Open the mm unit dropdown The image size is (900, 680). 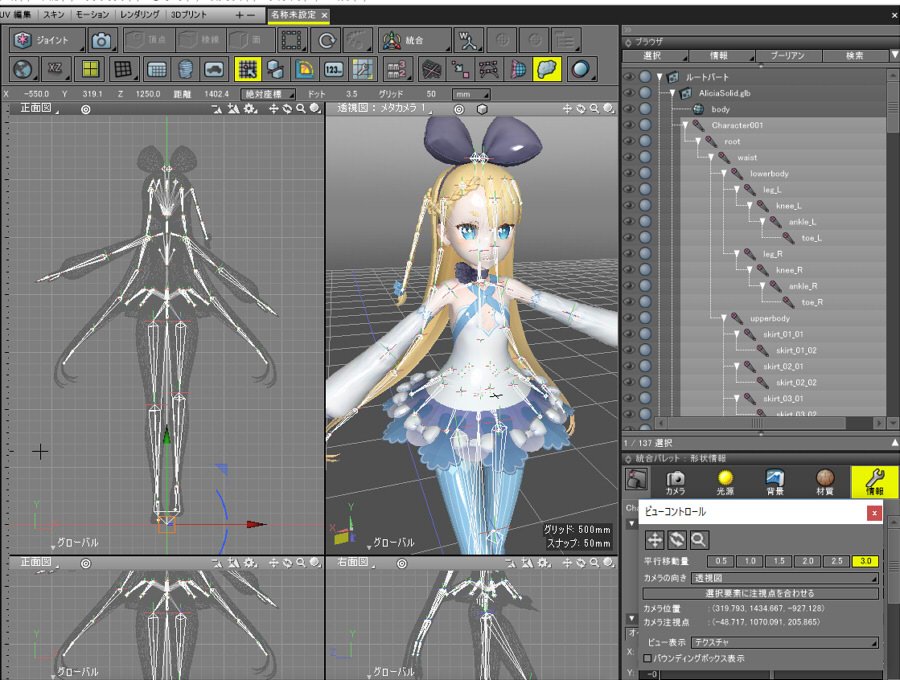pos(469,94)
